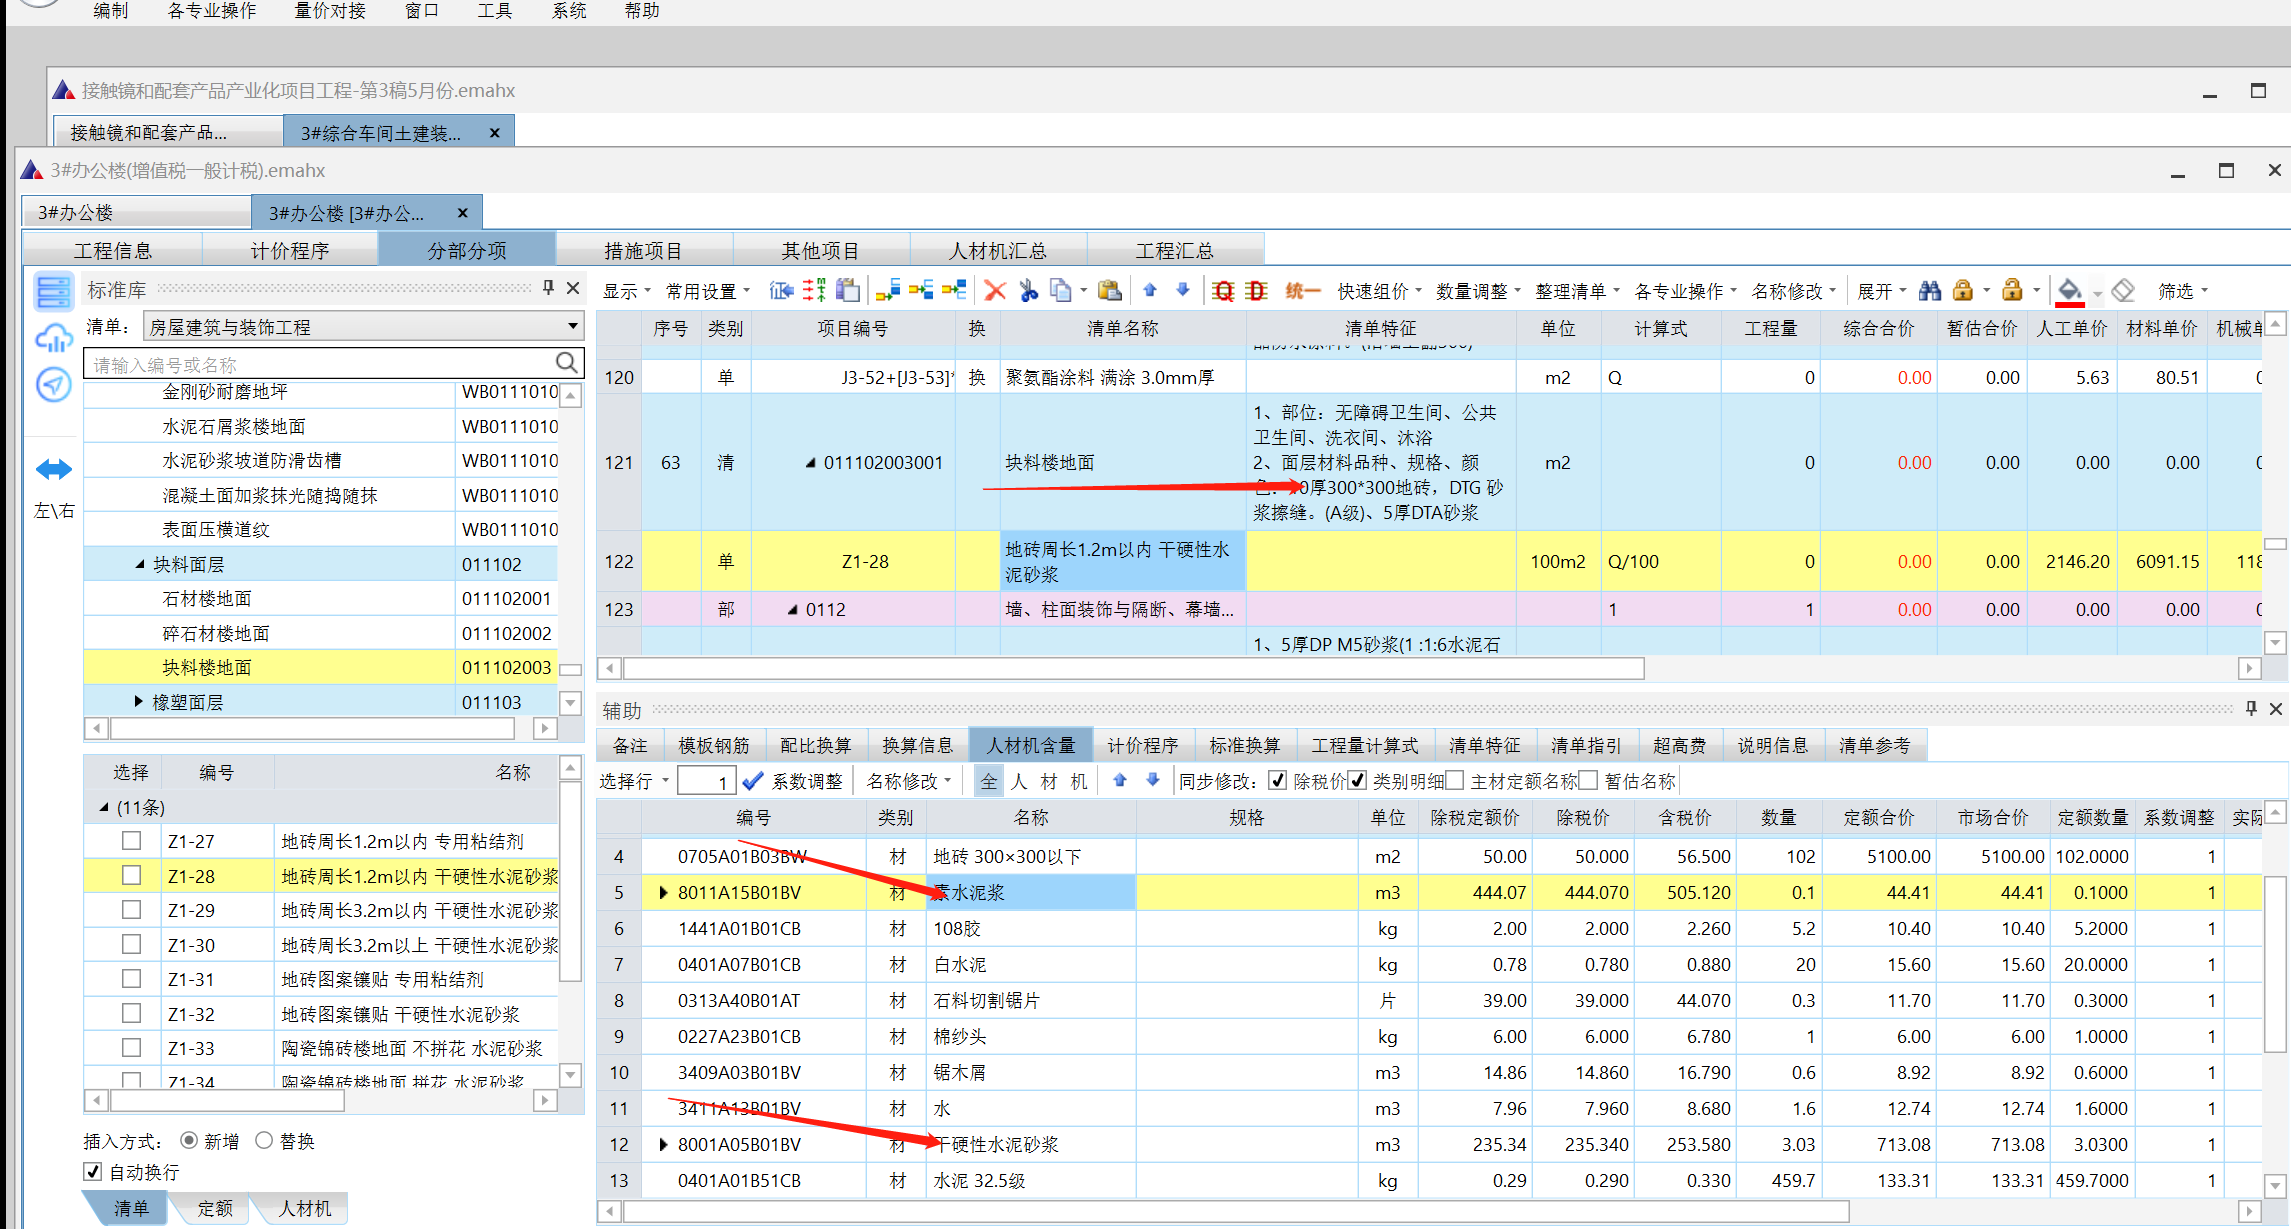
Task: Click the blue move-down arrow in main toolbar
Action: click(1183, 290)
